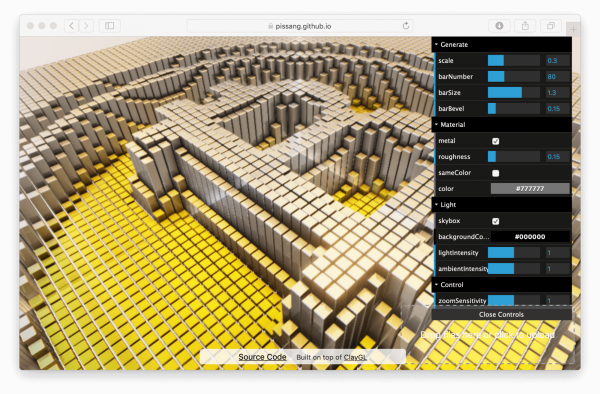600x394 pixels.
Task: Toggle the metal checkbox
Action: (496, 141)
